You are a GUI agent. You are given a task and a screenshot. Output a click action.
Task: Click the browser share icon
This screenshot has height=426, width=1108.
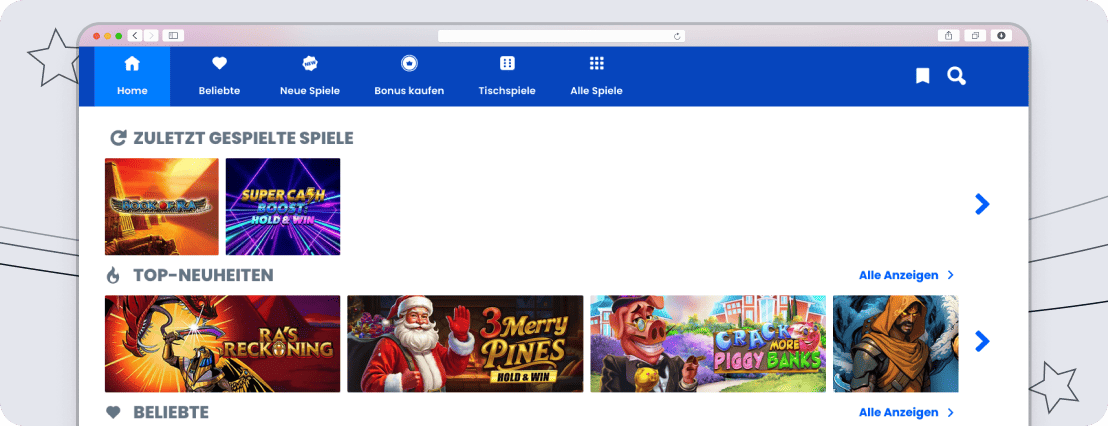pos(948,35)
